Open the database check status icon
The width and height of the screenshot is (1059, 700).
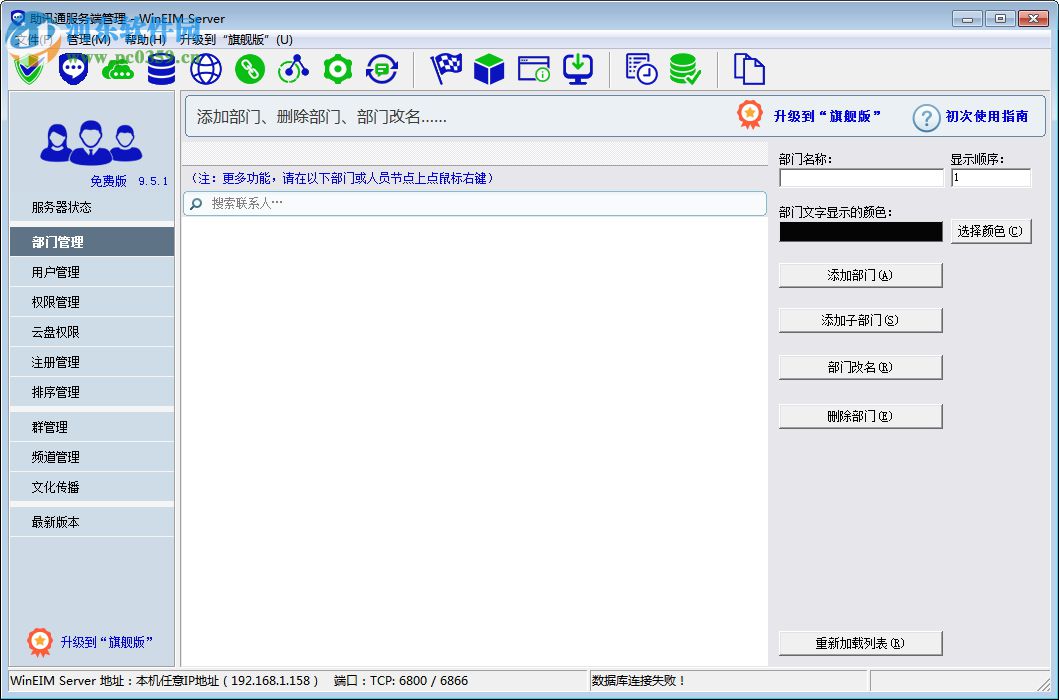[x=685, y=69]
